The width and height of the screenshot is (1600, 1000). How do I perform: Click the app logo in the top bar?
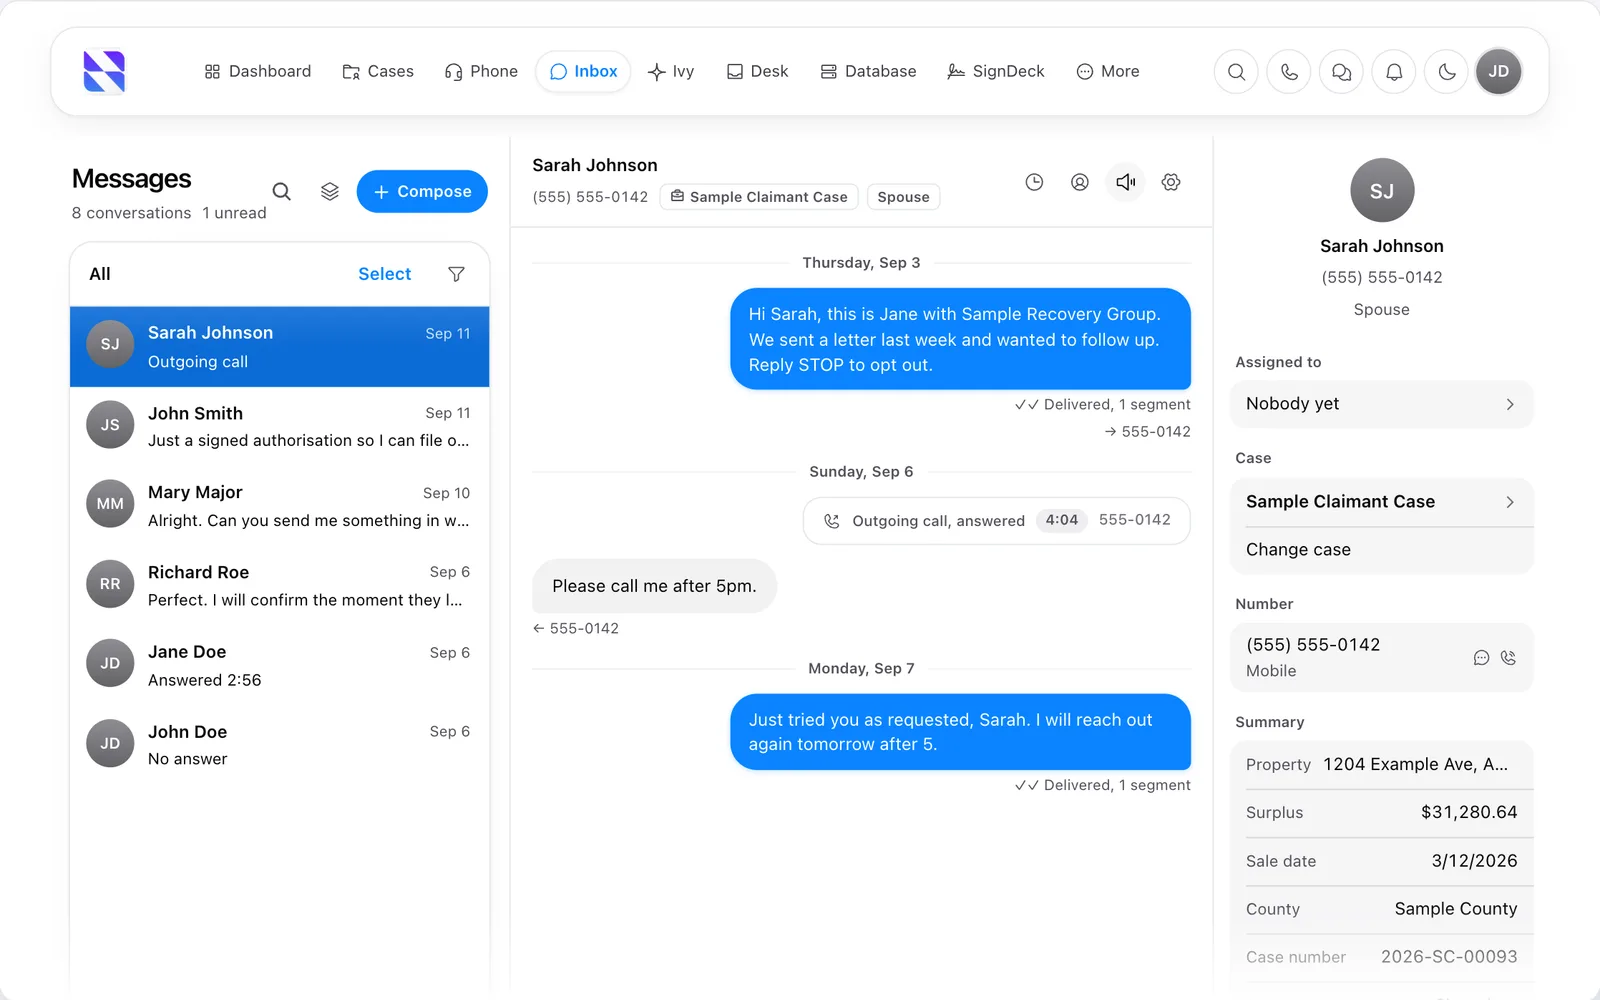pos(104,72)
